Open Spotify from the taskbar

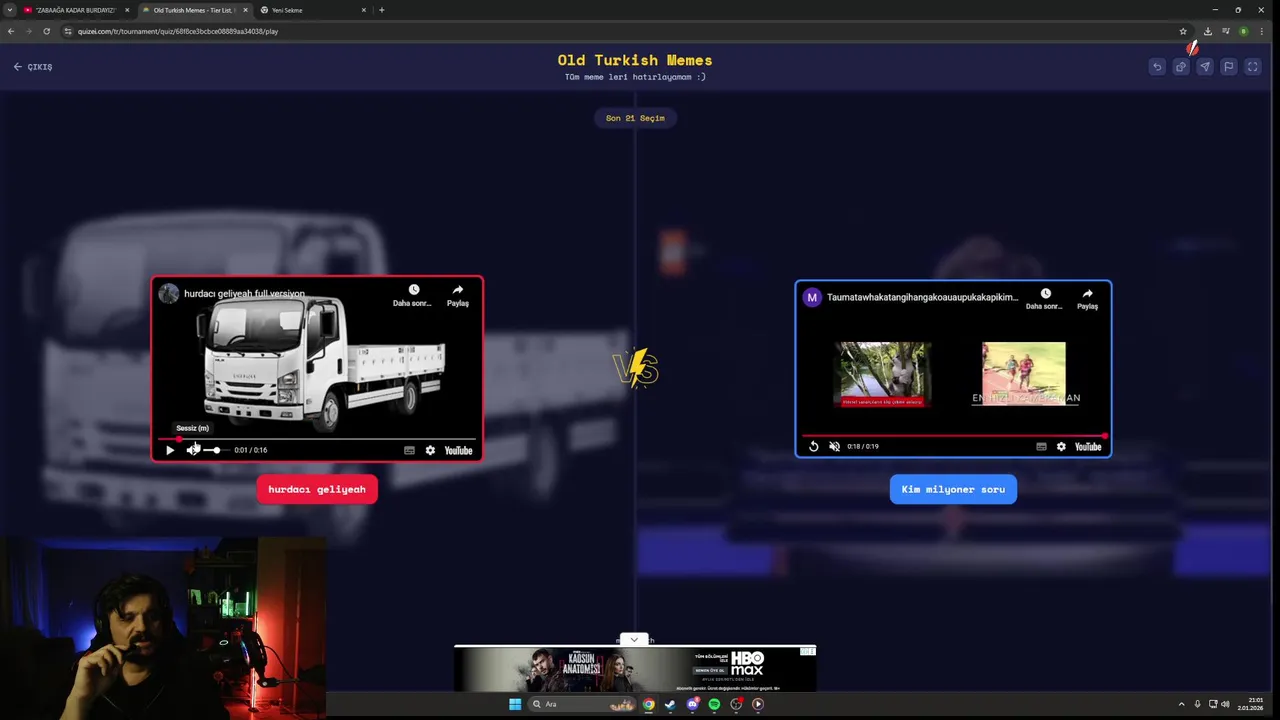tap(714, 704)
